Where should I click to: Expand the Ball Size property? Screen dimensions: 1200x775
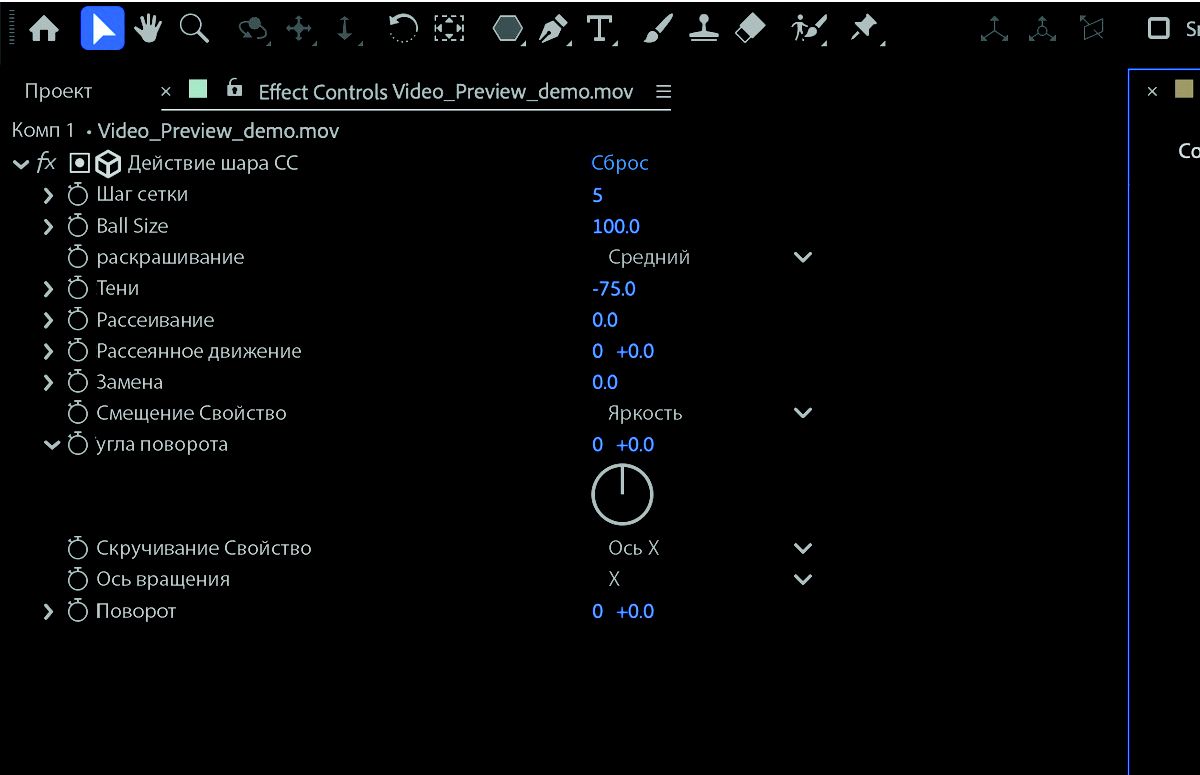point(48,227)
